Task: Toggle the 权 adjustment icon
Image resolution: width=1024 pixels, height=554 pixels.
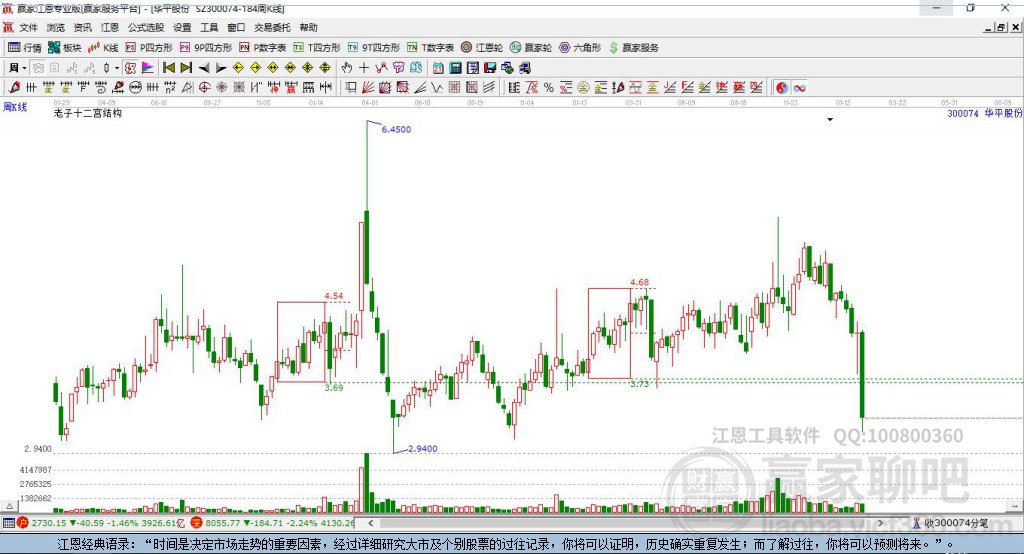Action: pyautogui.click(x=130, y=68)
